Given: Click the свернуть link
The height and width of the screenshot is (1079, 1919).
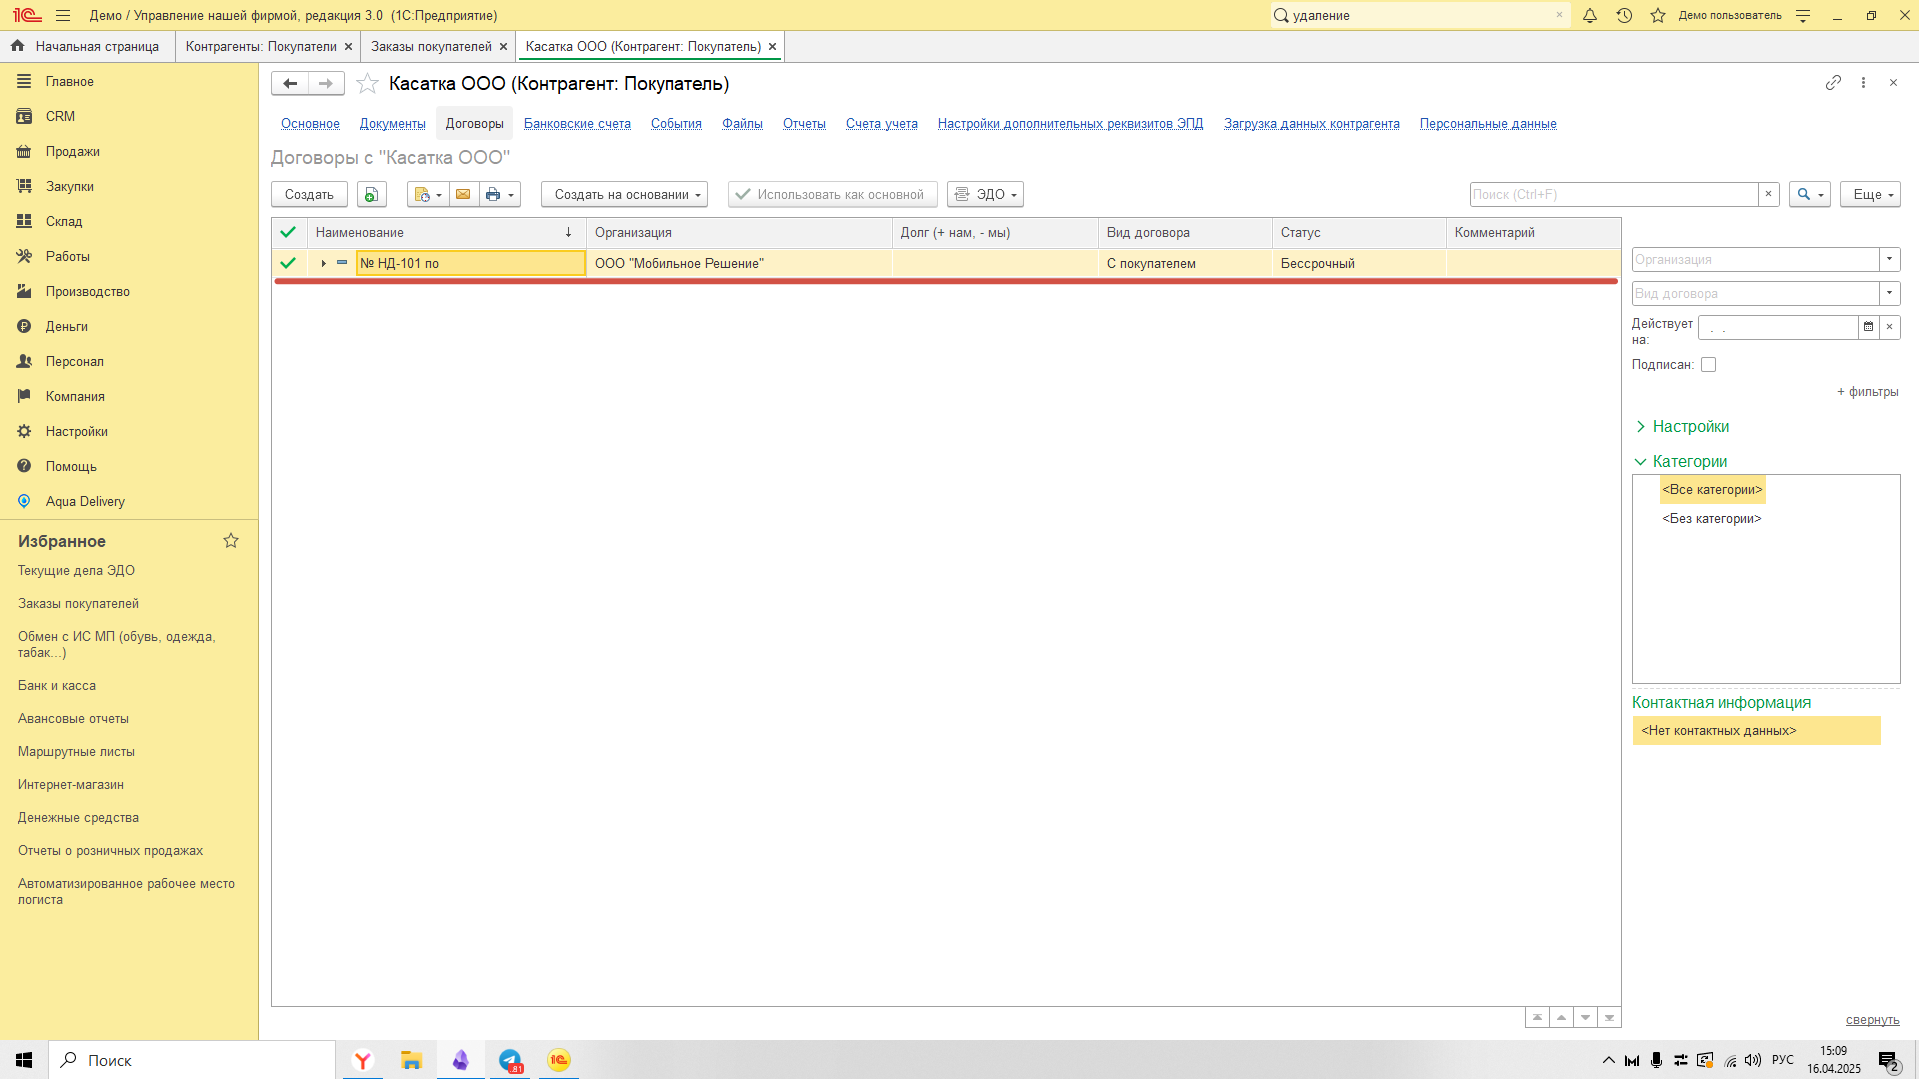Looking at the screenshot, I should (1871, 1020).
